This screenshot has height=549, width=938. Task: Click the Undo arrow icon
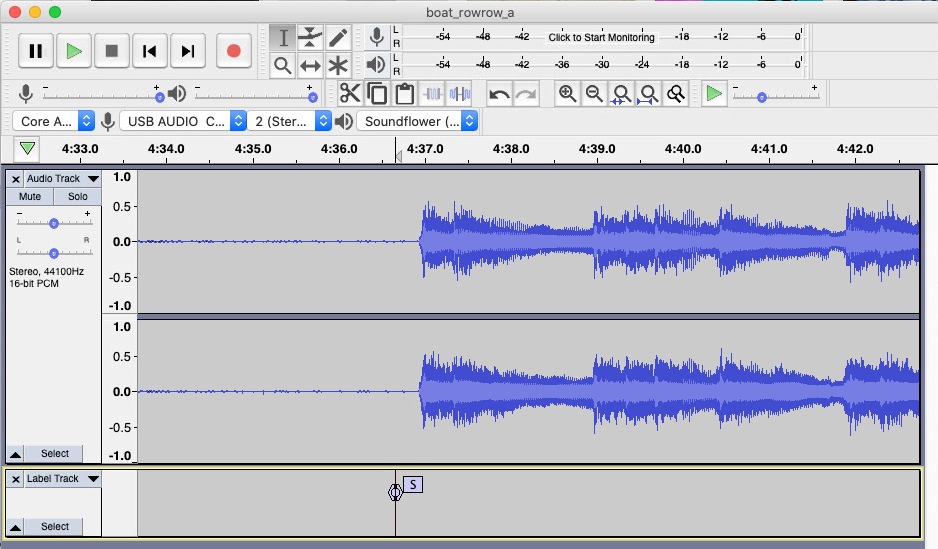(x=499, y=94)
